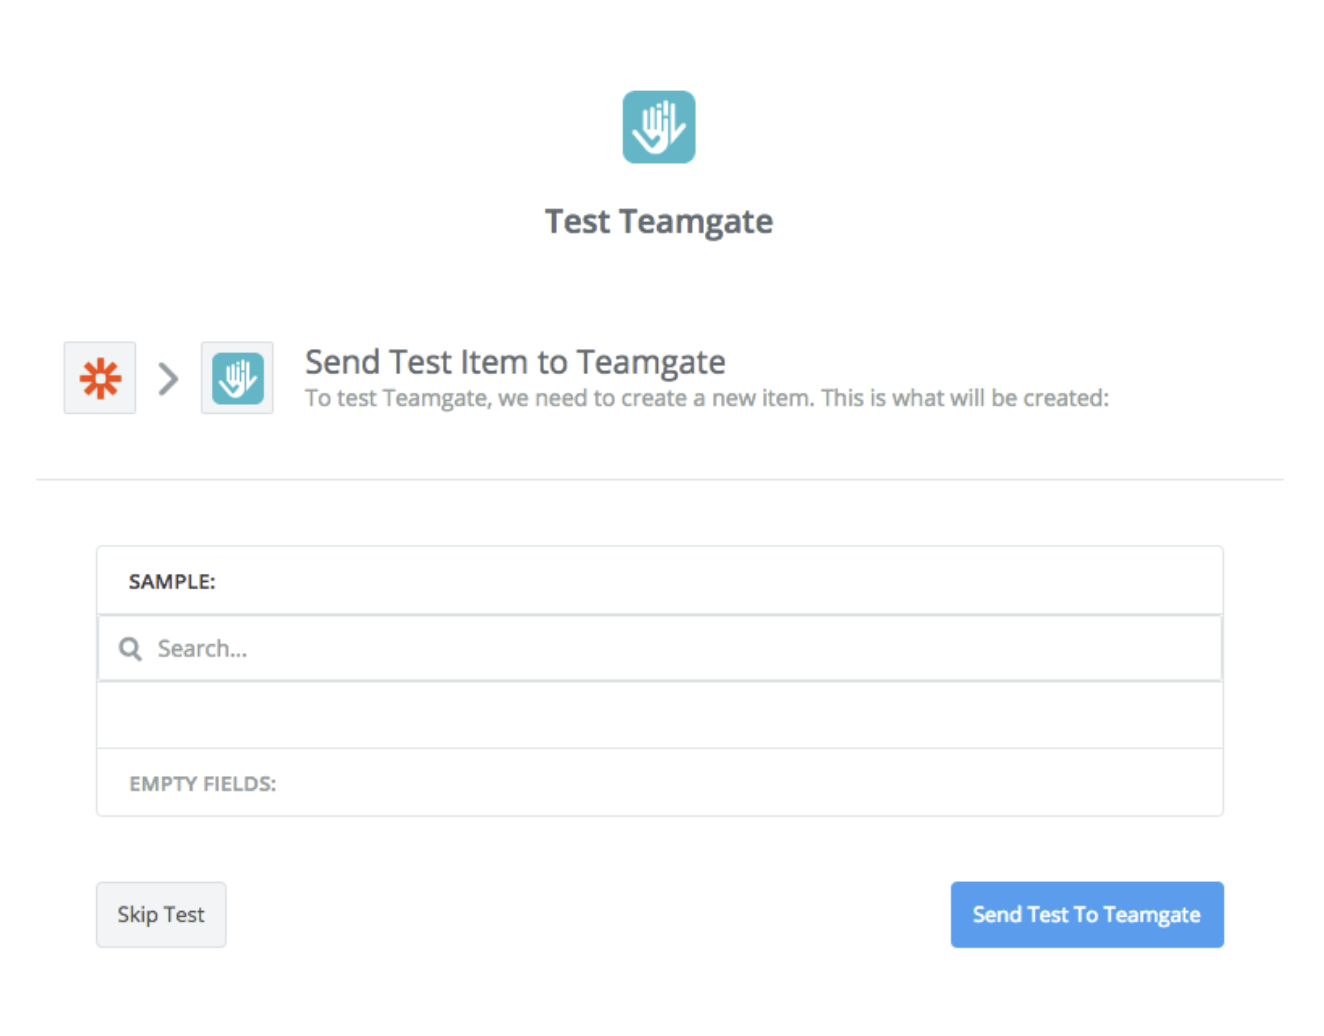This screenshot has width=1324, height=1036.
Task: Send the test to Teamgate
Action: click(1087, 914)
